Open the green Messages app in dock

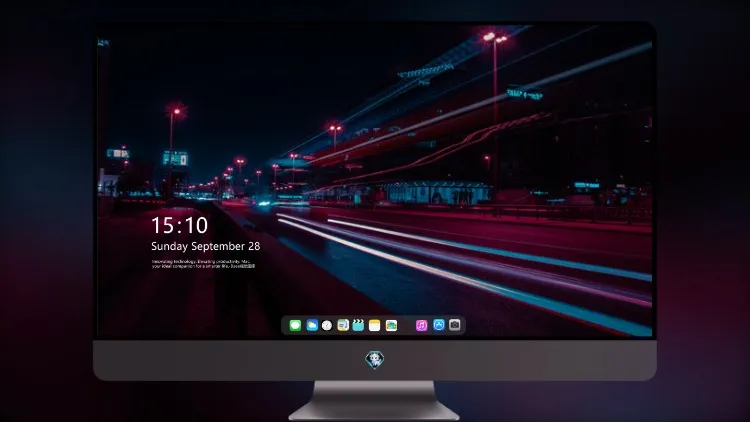(x=295, y=325)
